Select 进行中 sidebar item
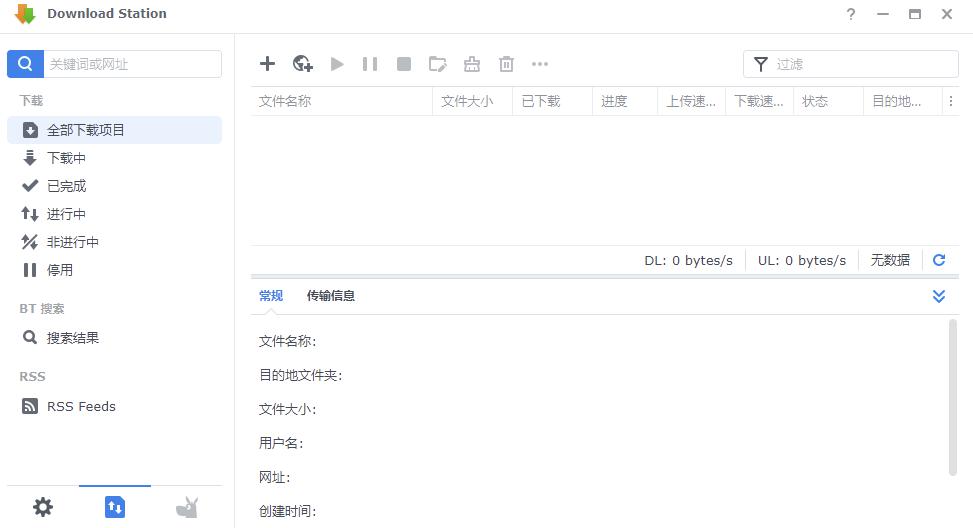Viewport: 973px width, 528px height. (x=114, y=214)
